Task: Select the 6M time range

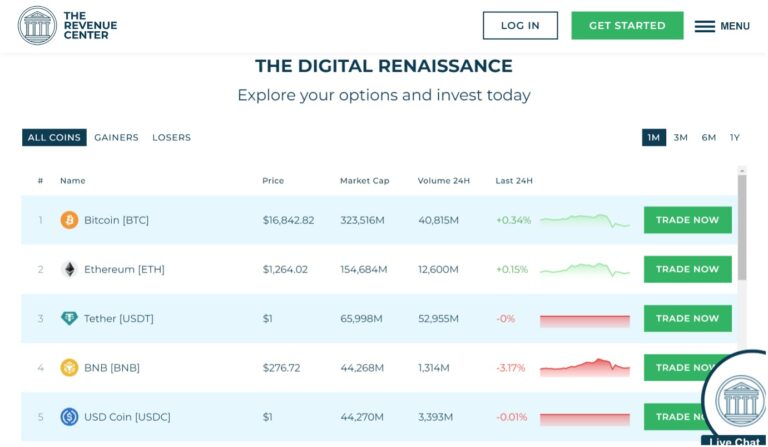Action: pyautogui.click(x=708, y=138)
